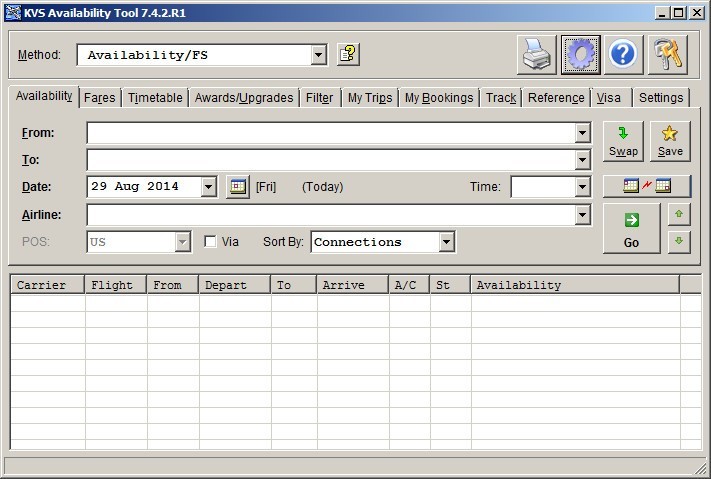Maximize the KVS Availability Tool window

tap(679, 13)
